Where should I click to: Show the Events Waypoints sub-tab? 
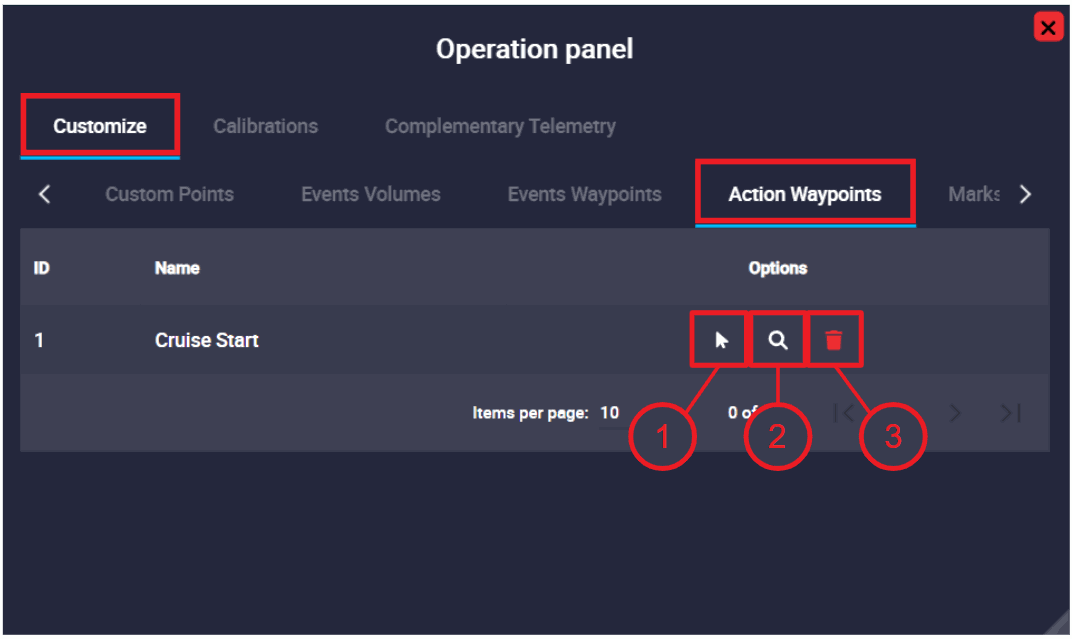(x=584, y=194)
